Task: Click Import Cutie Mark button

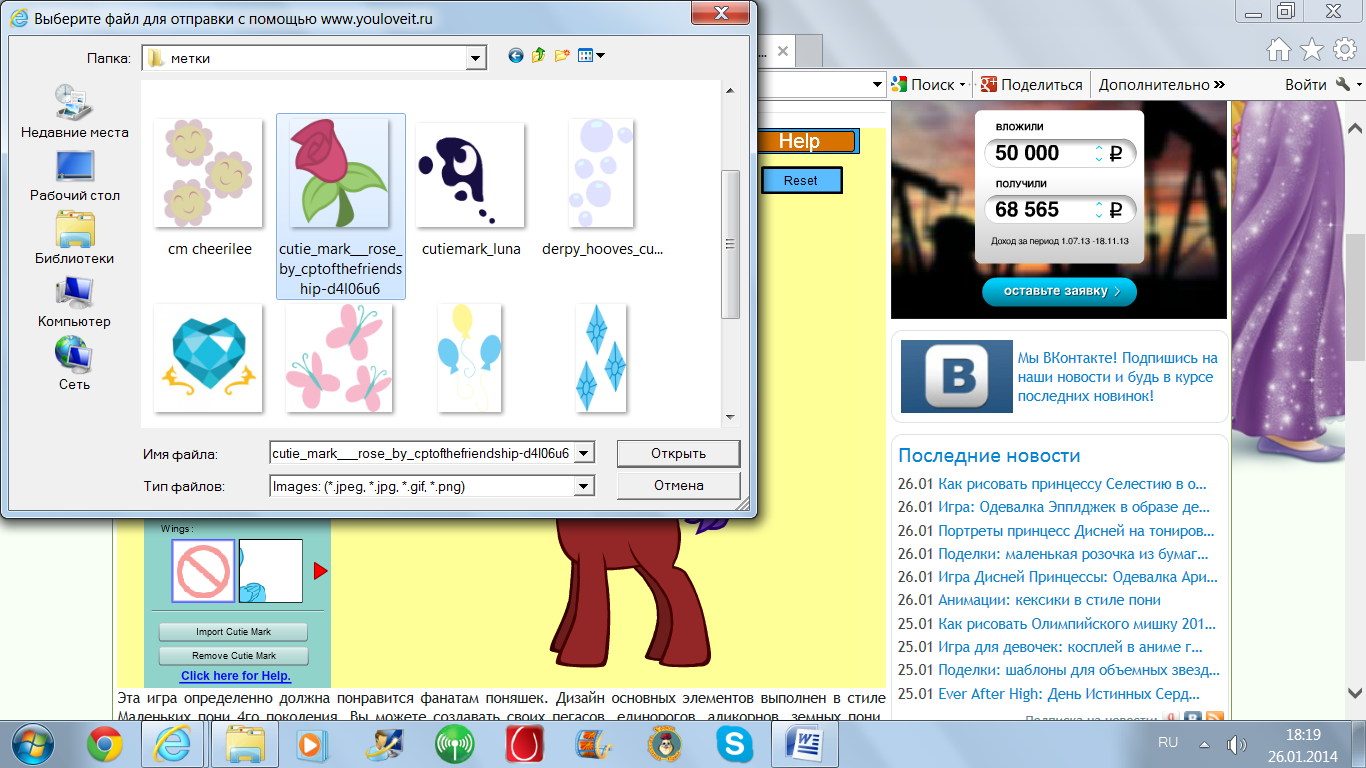Action: pos(233,632)
